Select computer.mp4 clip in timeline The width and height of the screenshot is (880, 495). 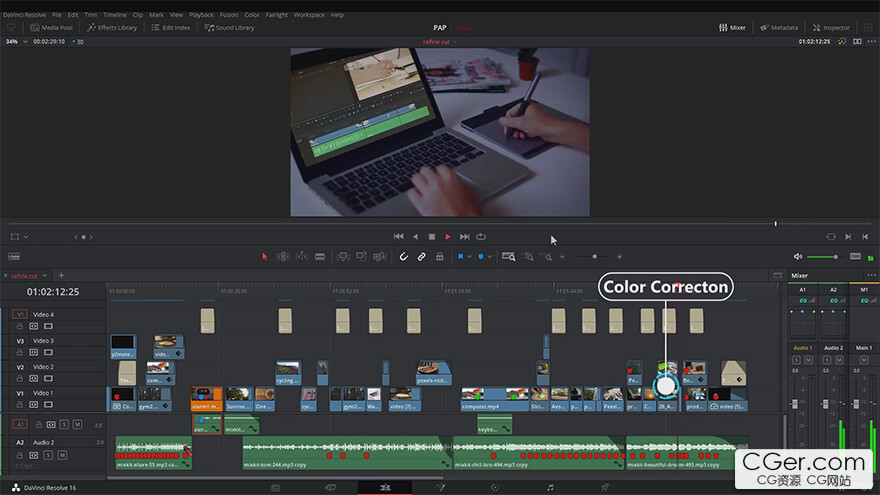coord(494,398)
